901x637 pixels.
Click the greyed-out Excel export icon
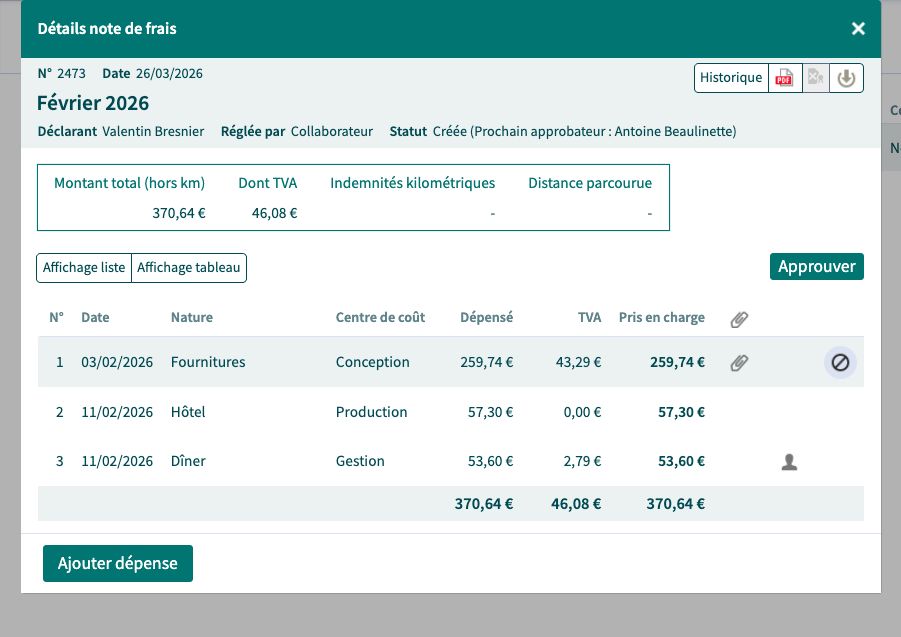pyautogui.click(x=815, y=78)
